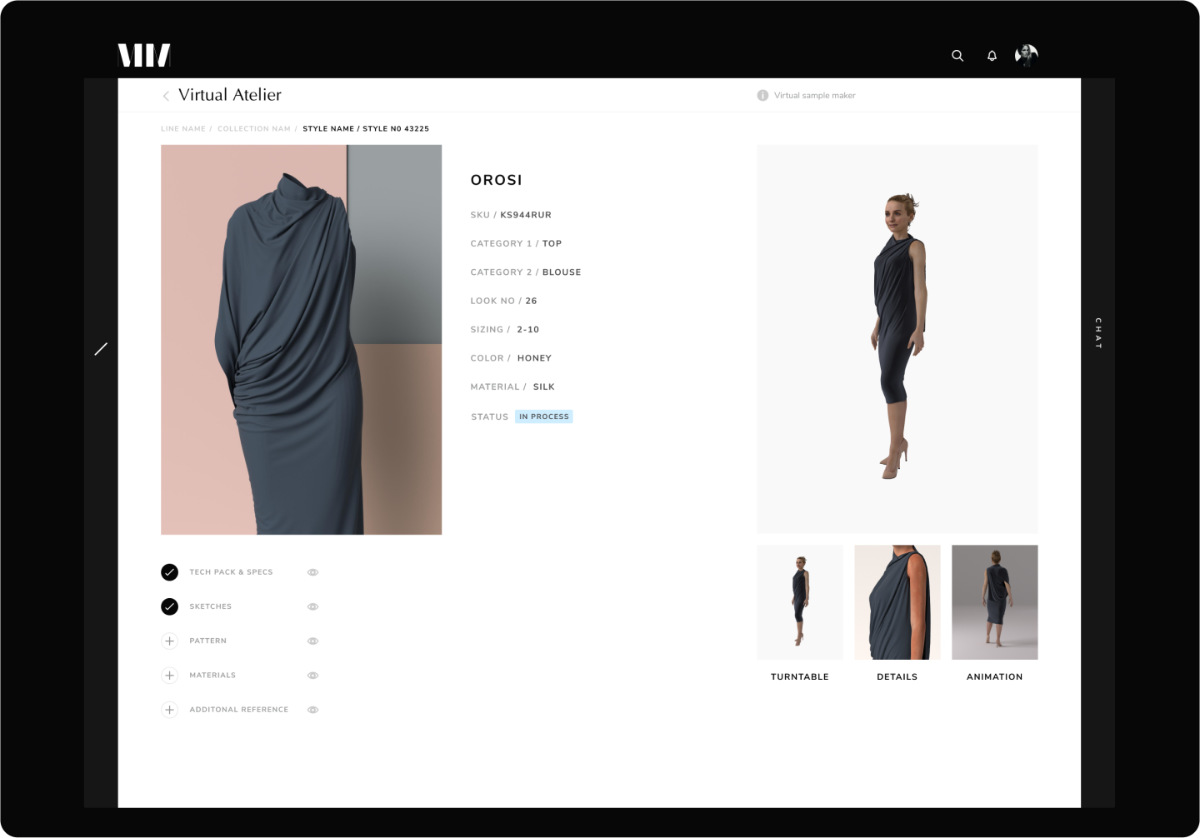Expand the Additional Reference plus icon
This screenshot has width=1200, height=838.
point(170,710)
